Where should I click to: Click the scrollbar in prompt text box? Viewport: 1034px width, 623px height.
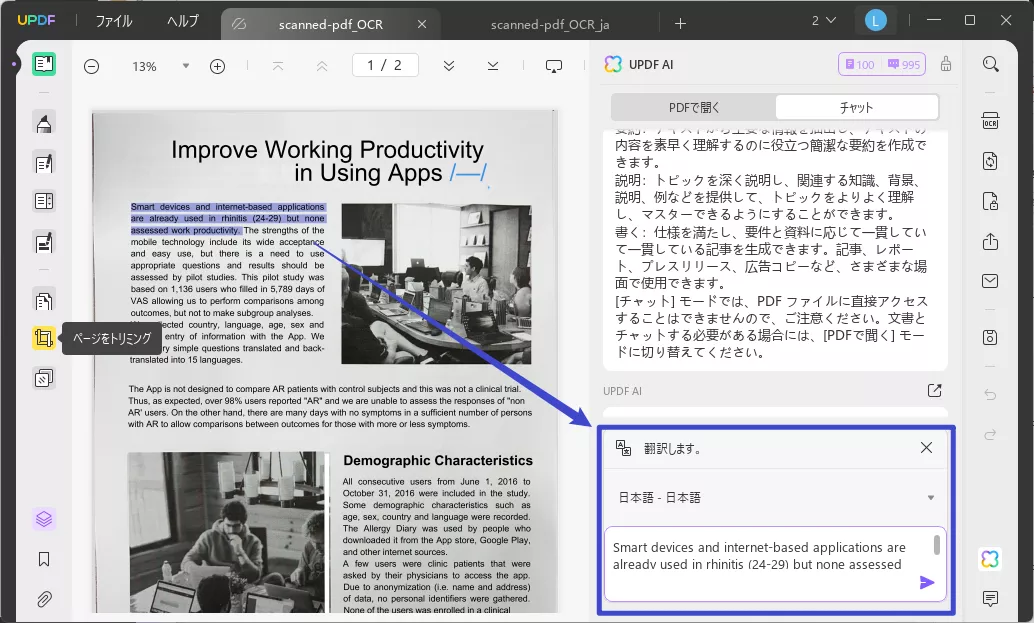936,545
